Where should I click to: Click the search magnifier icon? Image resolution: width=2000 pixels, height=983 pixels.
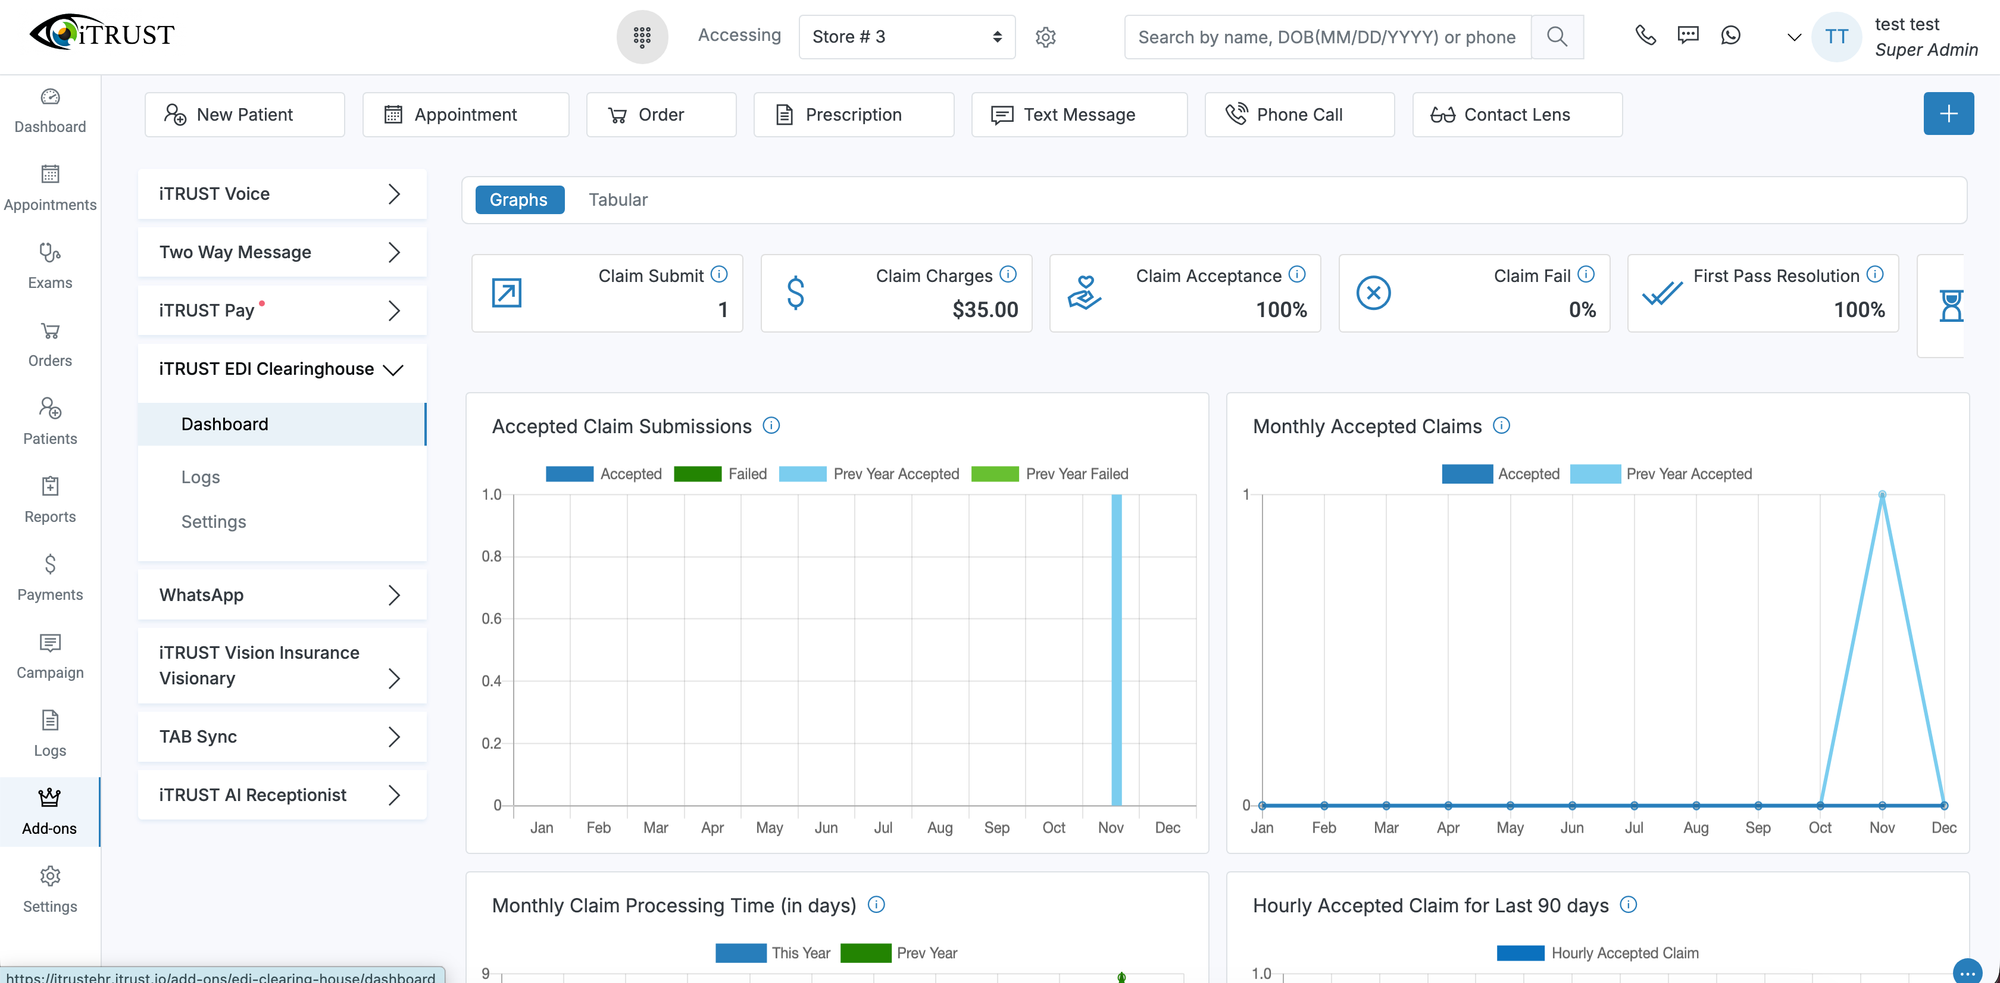1557,37
